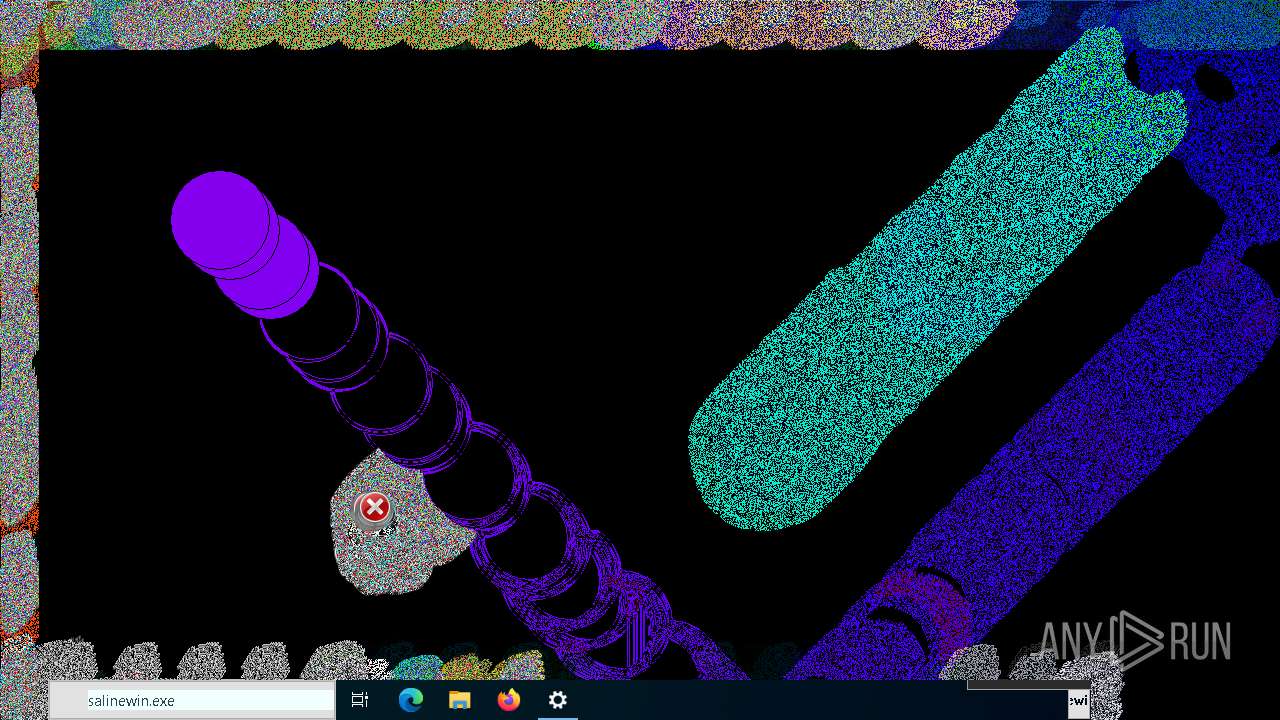The image size is (1280, 720).
Task: Click the taskbar search box containing salinewin.exe
Action: click(192, 700)
